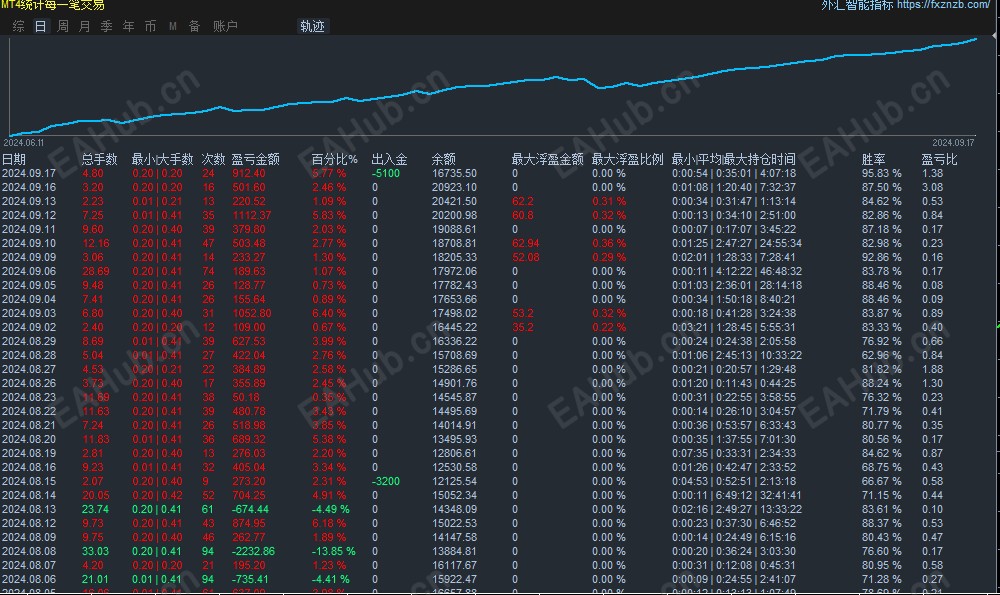Viewport: 1000px width, 595px height.
Task: Click lot total 28.69
Action: [x=96, y=272]
